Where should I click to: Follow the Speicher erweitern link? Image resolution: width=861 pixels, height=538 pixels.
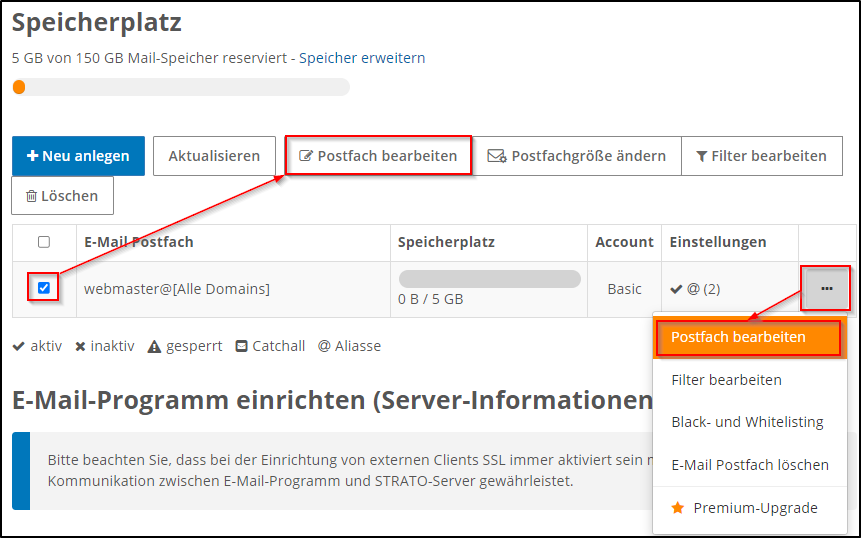[362, 58]
